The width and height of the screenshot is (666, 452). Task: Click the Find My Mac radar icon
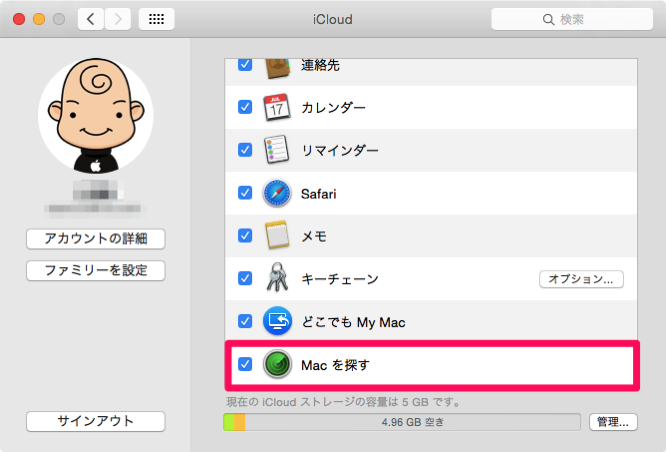tap(277, 364)
